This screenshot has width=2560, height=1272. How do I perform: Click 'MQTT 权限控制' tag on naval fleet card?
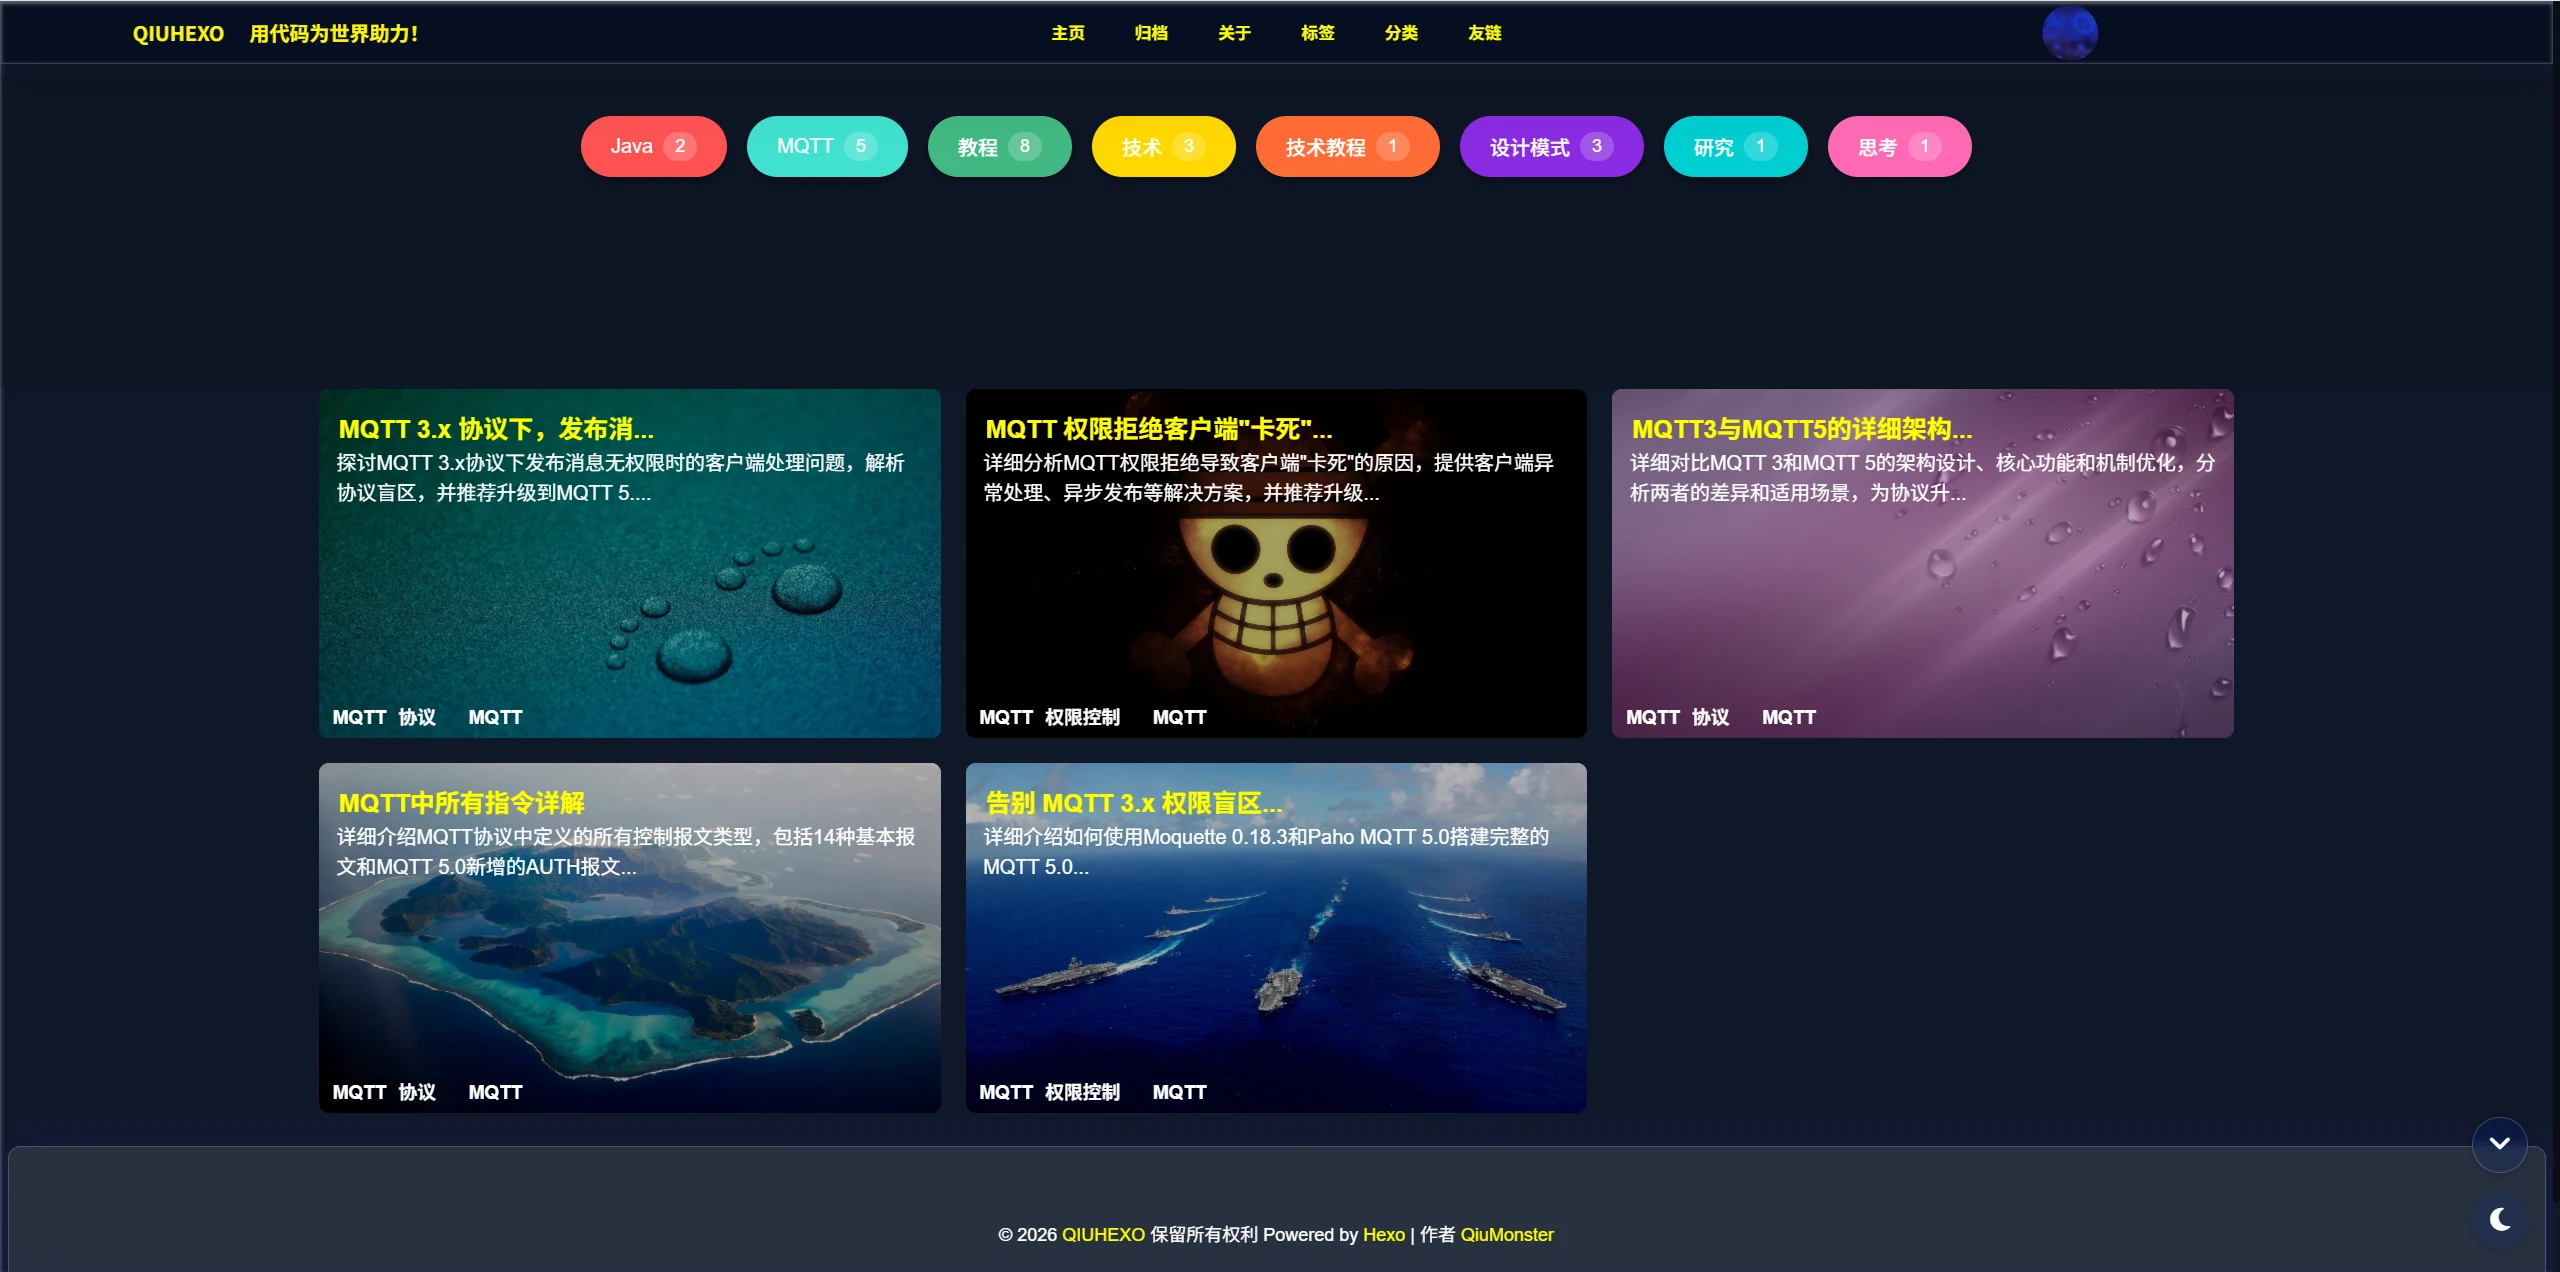click(1049, 1092)
